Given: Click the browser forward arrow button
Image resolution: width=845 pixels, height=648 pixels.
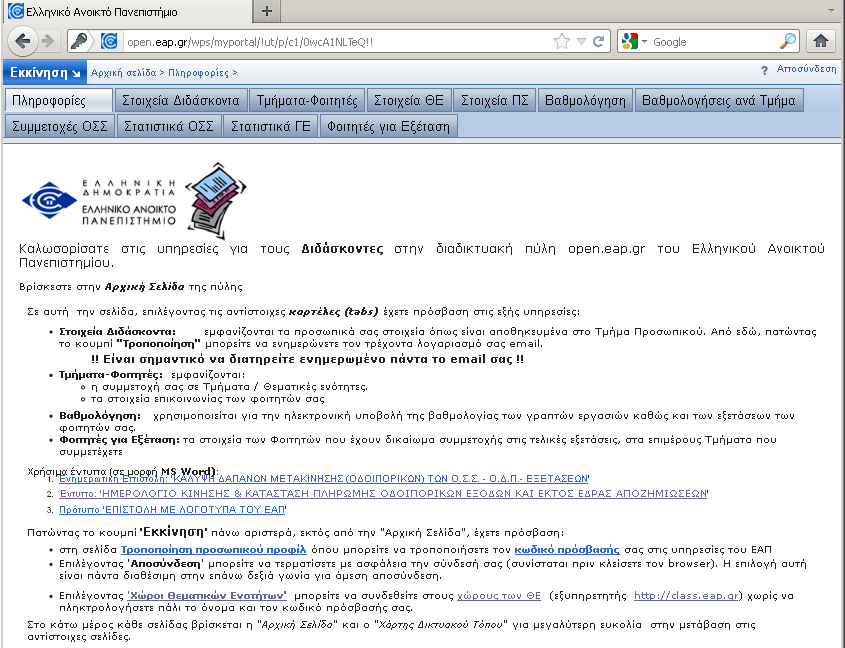Looking at the screenshot, I should 49,42.
